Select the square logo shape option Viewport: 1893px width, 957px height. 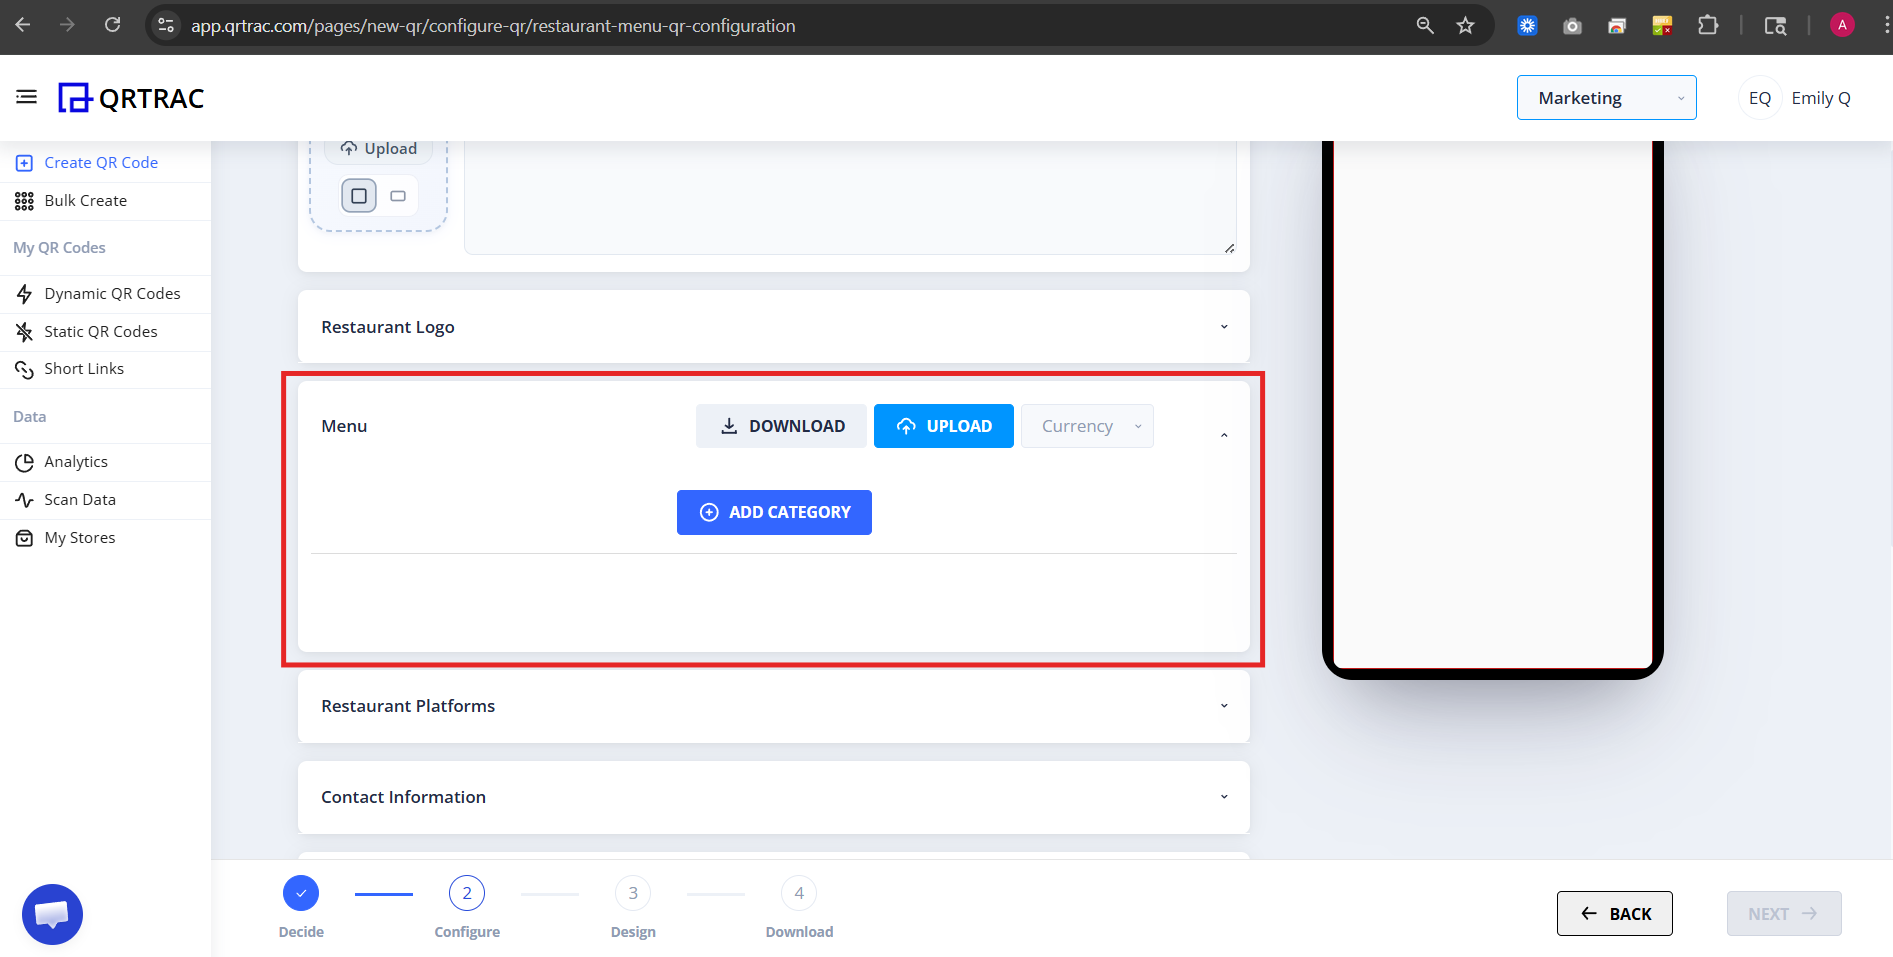[x=358, y=195]
